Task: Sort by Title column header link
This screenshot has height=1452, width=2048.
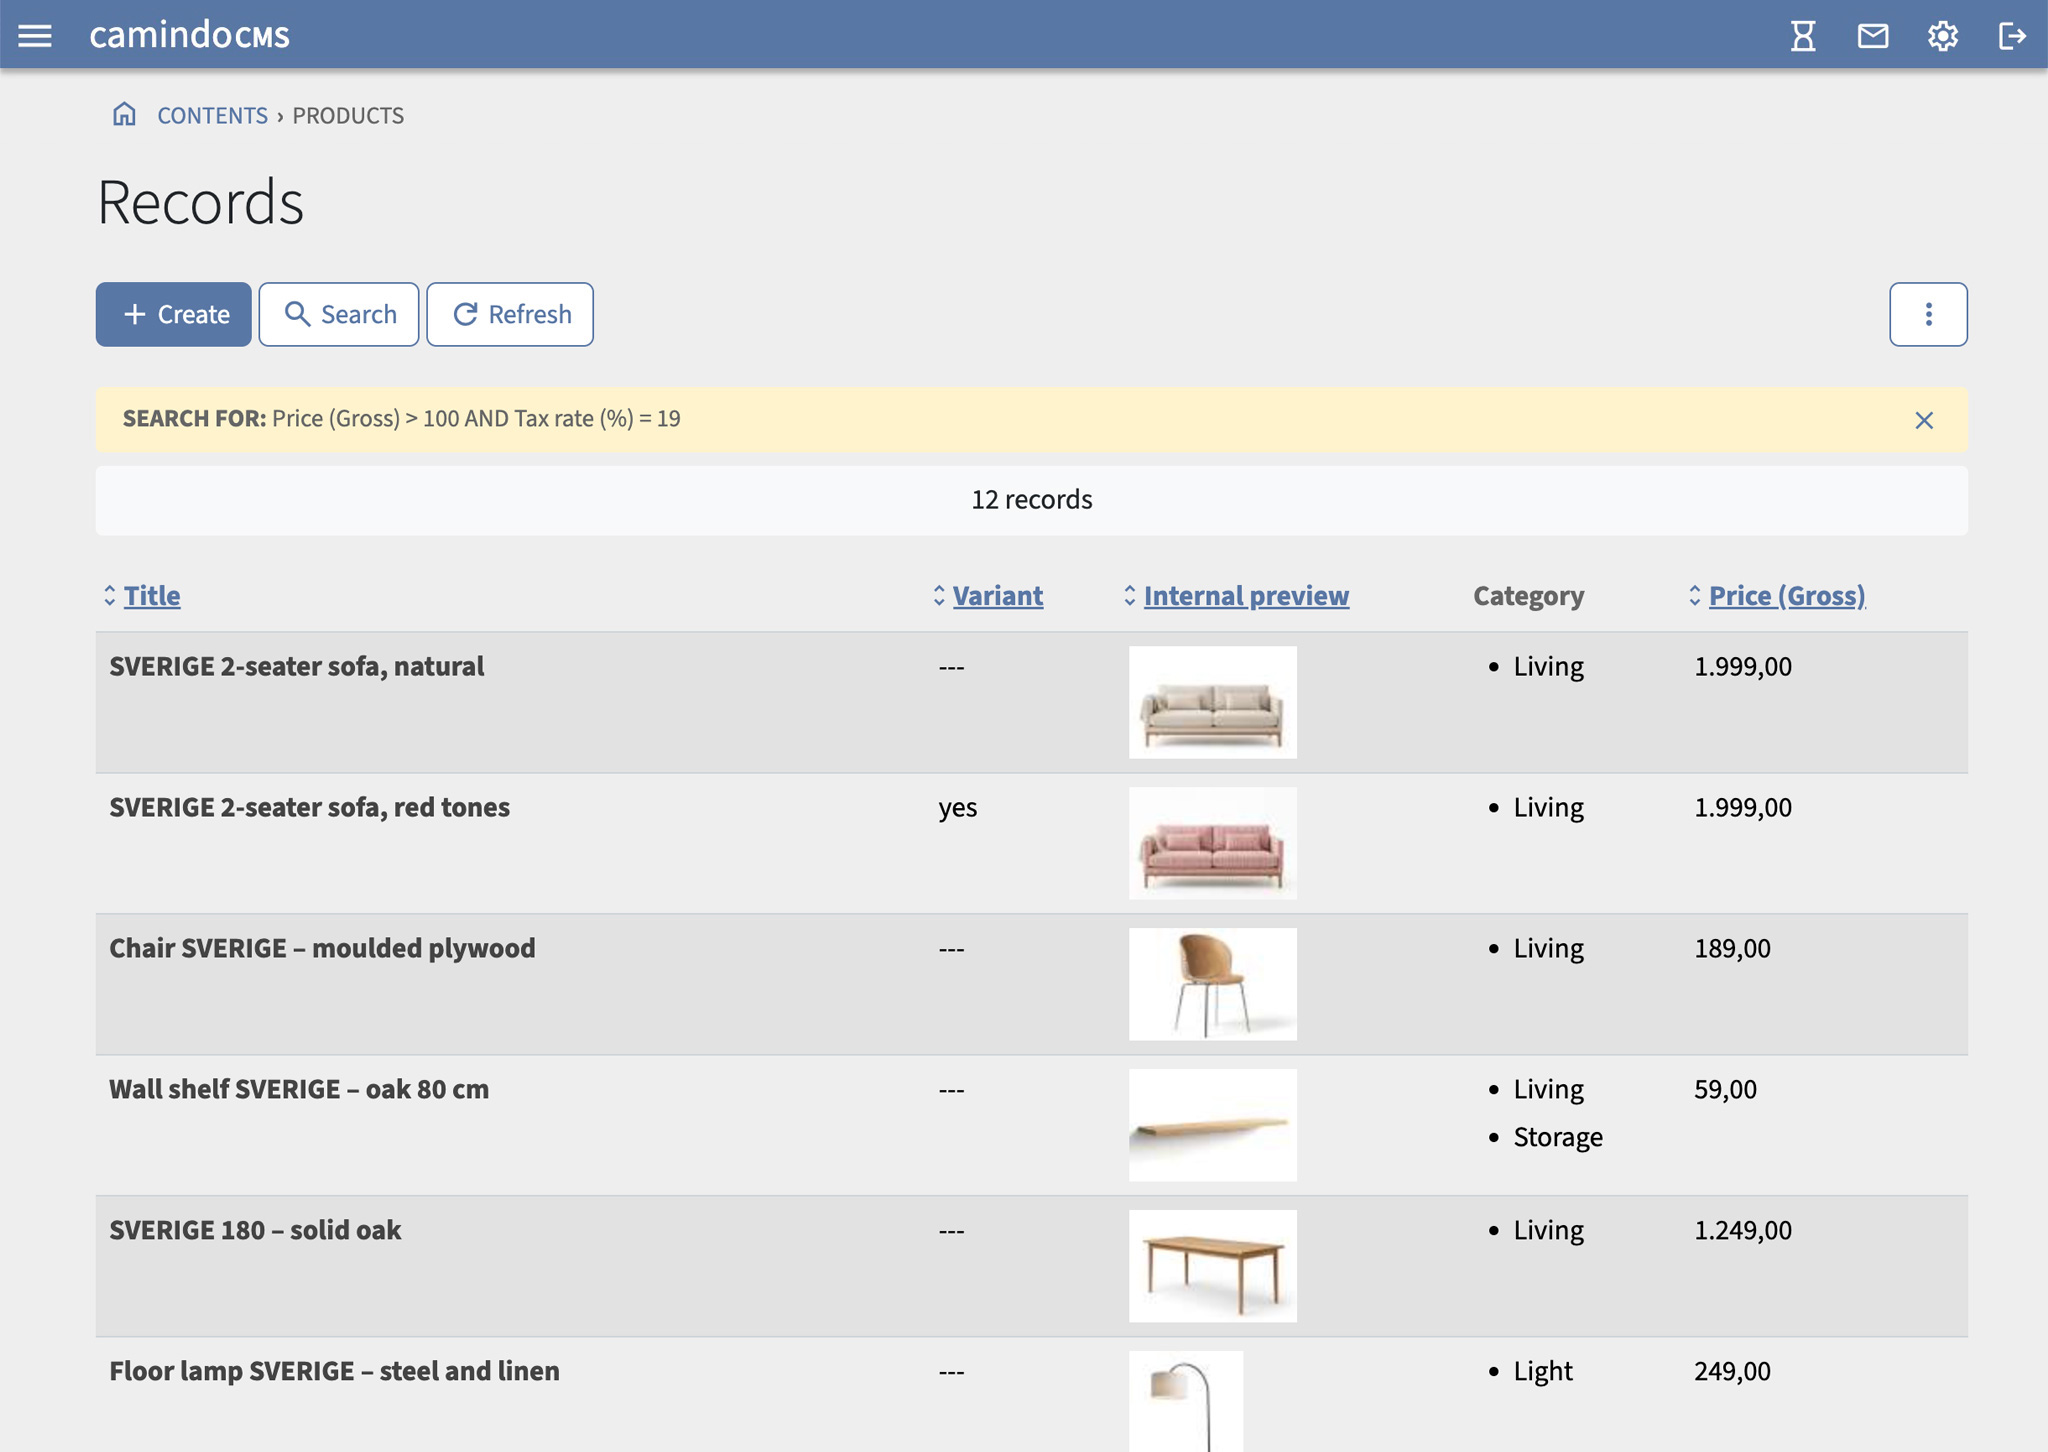Action: (152, 596)
